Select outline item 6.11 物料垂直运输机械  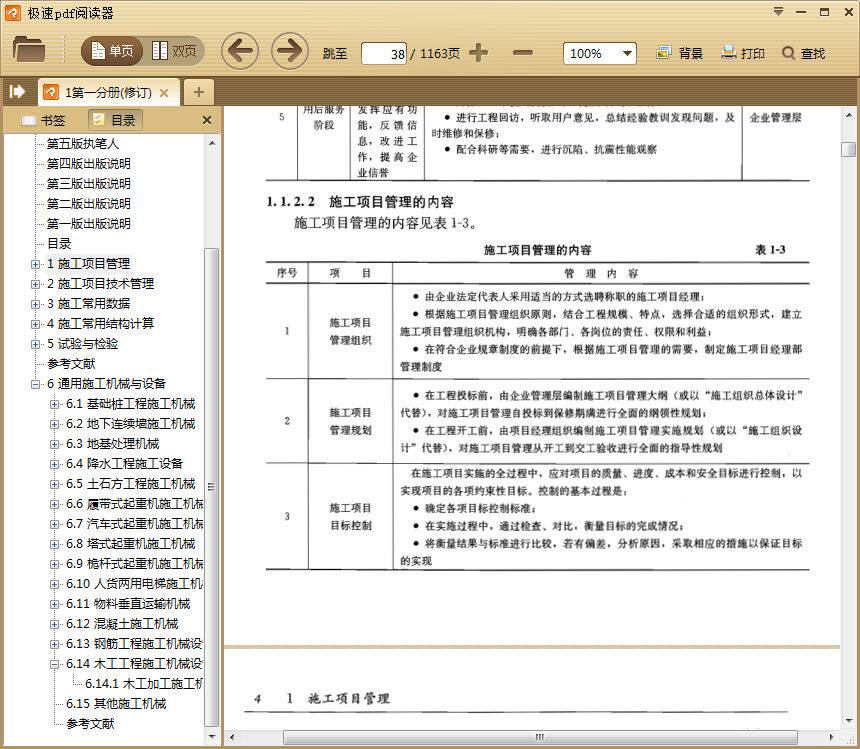[128, 604]
